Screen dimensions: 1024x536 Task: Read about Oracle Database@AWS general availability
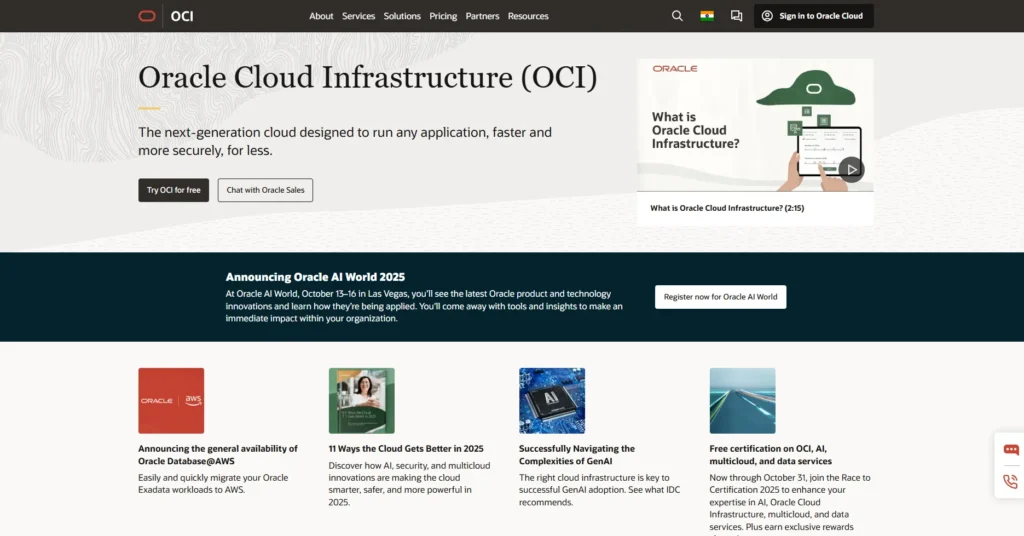point(217,455)
